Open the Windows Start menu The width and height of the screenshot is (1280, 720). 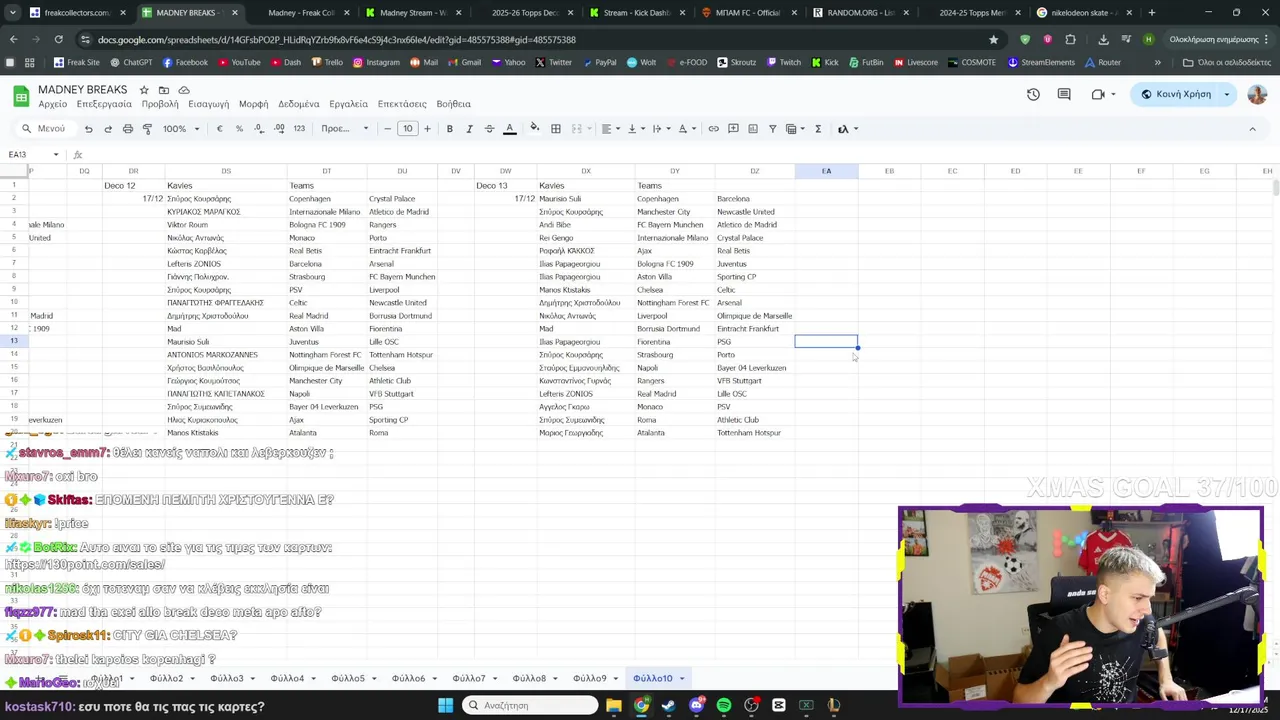[x=445, y=705]
